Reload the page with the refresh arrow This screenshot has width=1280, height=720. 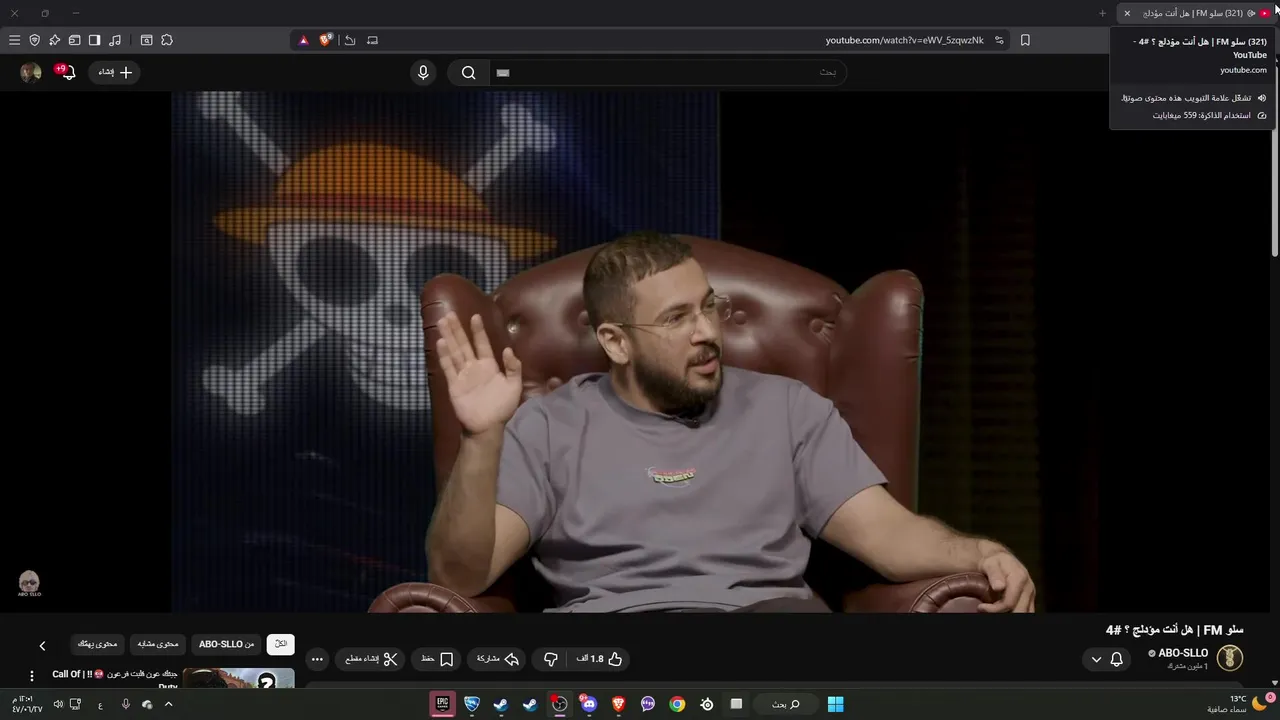coord(350,40)
